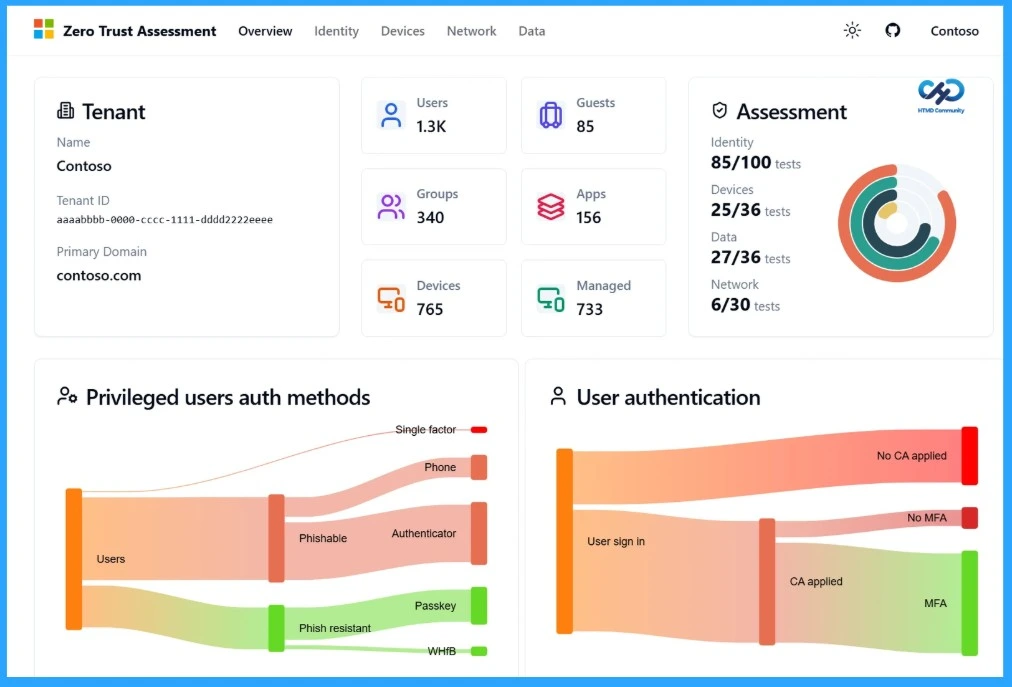Toggle the light/dark theme sun icon
Screen dimensions: 1012x687
pos(852,30)
